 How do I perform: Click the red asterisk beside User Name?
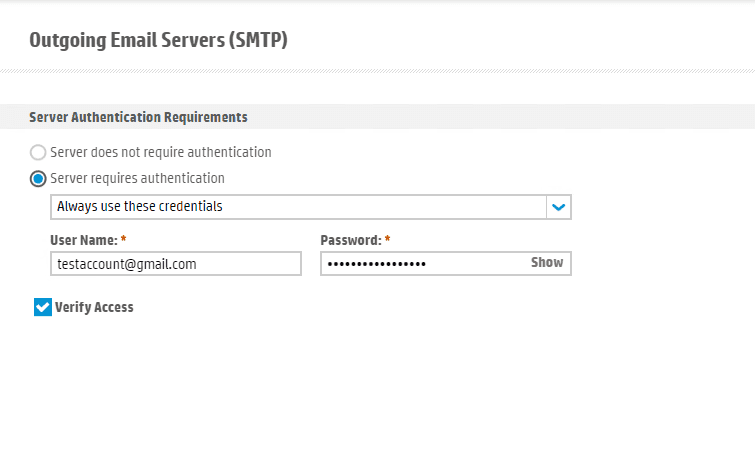click(123, 241)
